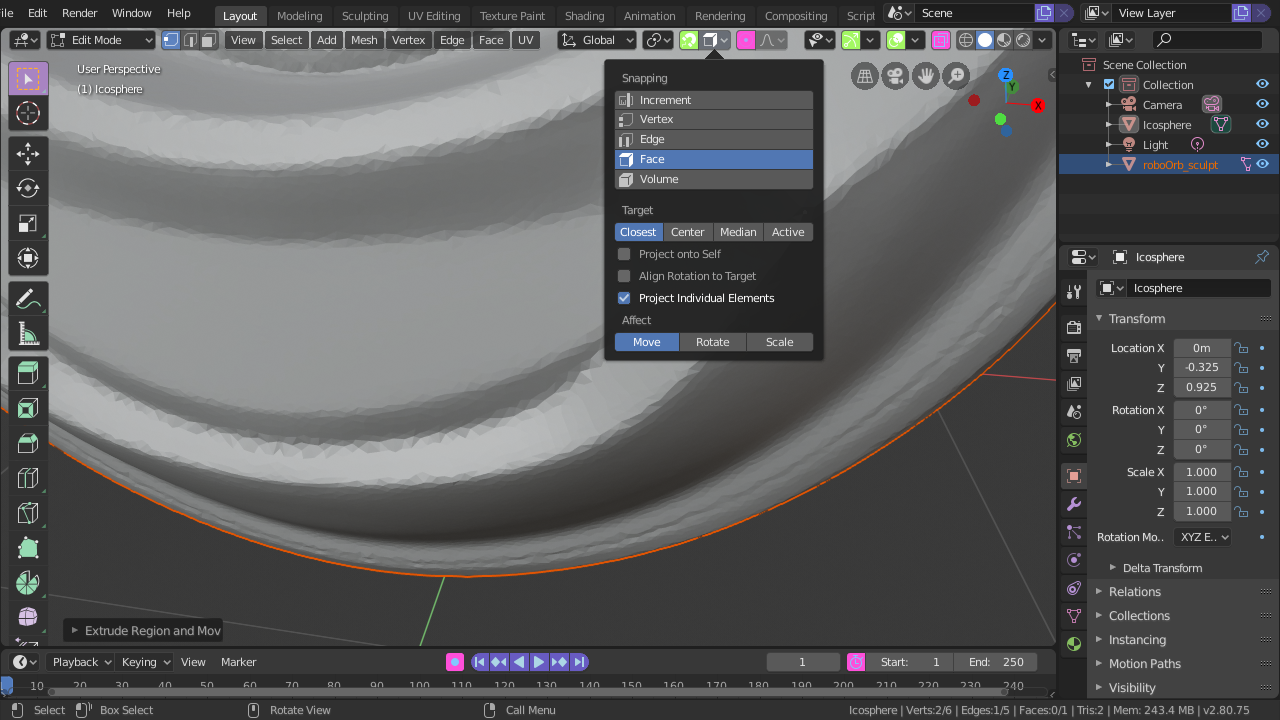Select the Knife tool
The image size is (1280, 720).
pyautogui.click(x=28, y=513)
